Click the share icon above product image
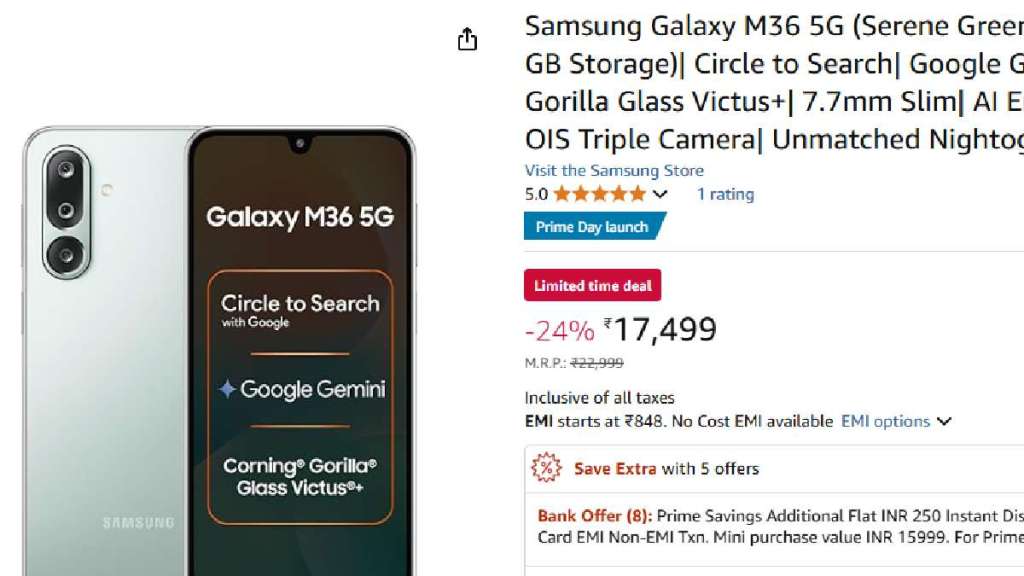1024x576 pixels. (467, 40)
